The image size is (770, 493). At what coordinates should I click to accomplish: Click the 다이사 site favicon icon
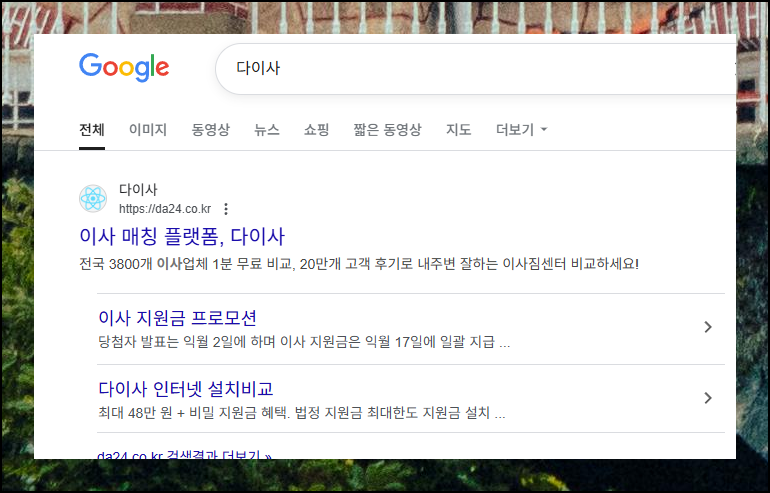click(93, 199)
